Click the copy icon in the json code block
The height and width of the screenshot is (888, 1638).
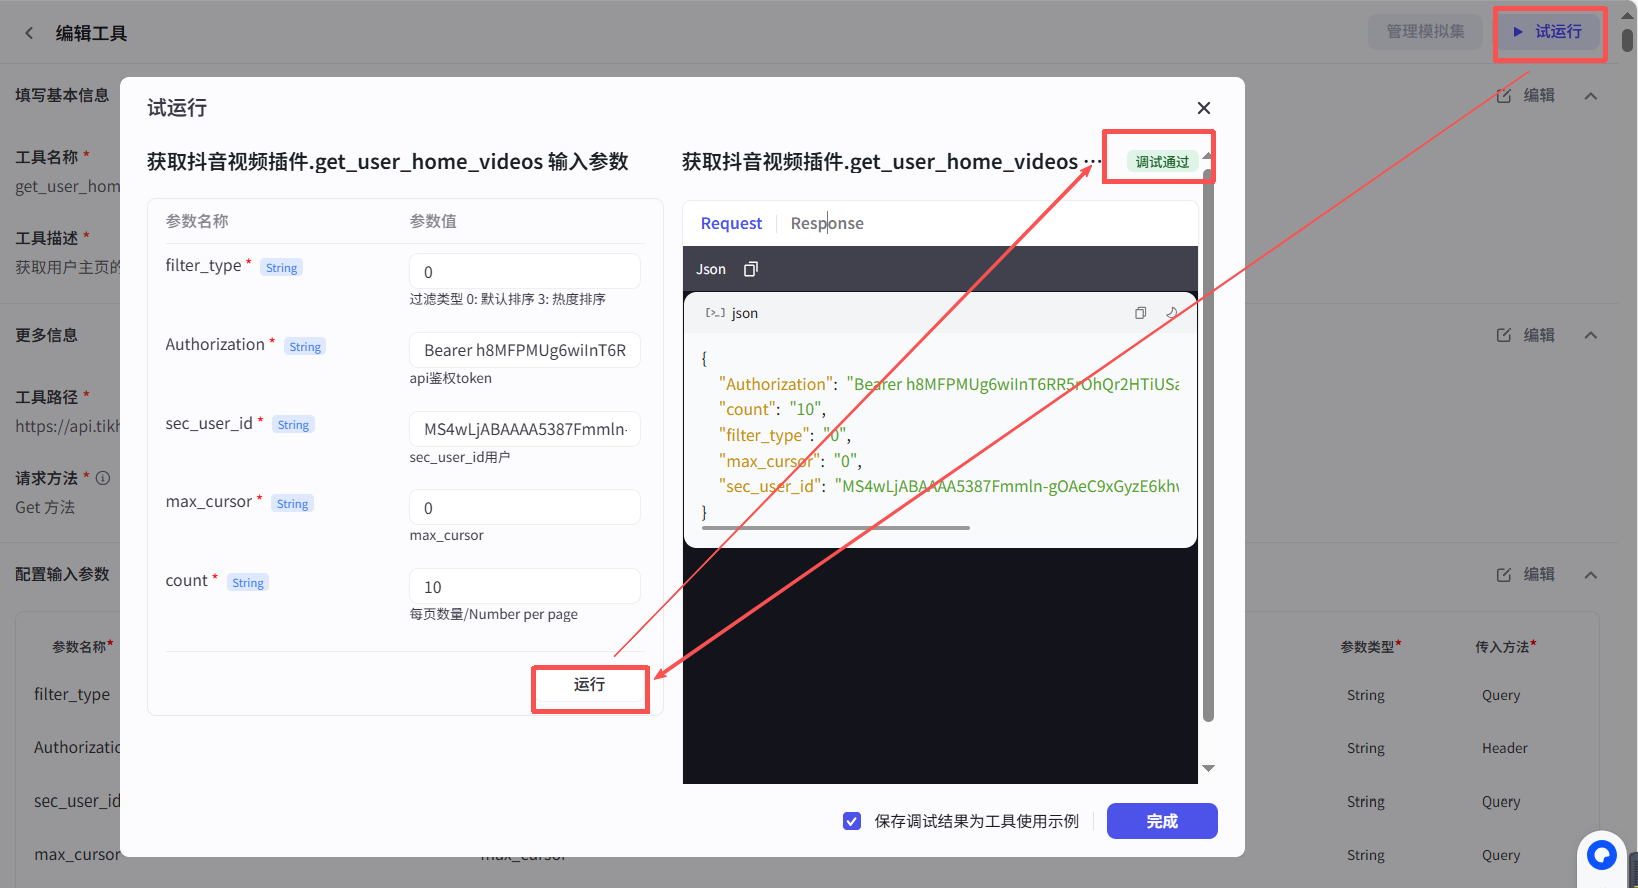[x=1140, y=313]
